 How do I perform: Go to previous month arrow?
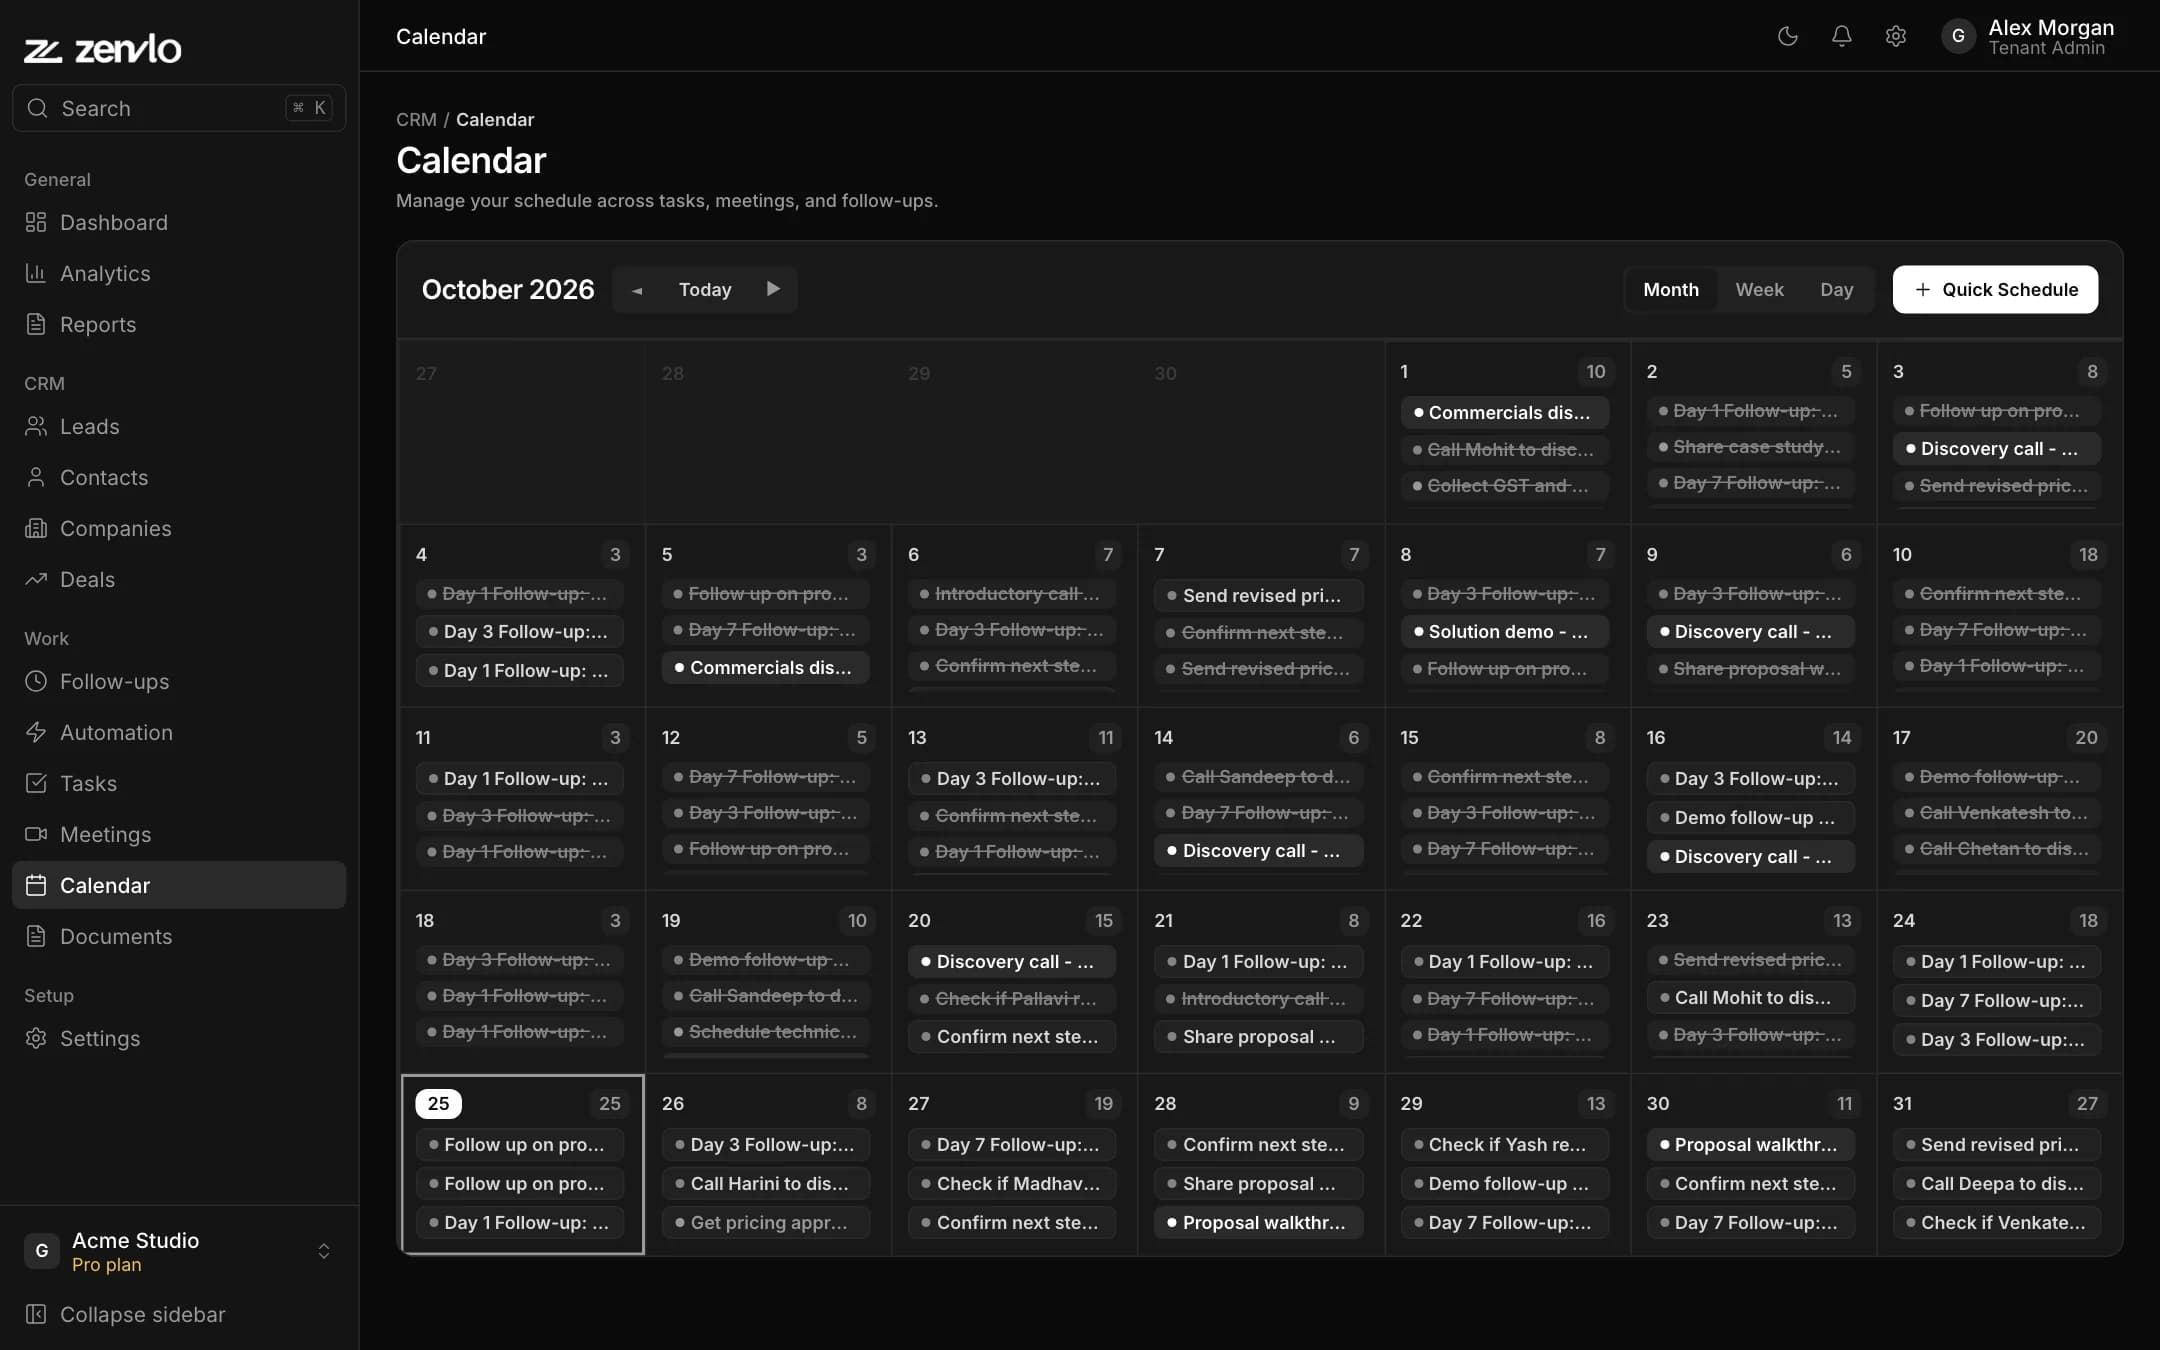click(x=637, y=290)
